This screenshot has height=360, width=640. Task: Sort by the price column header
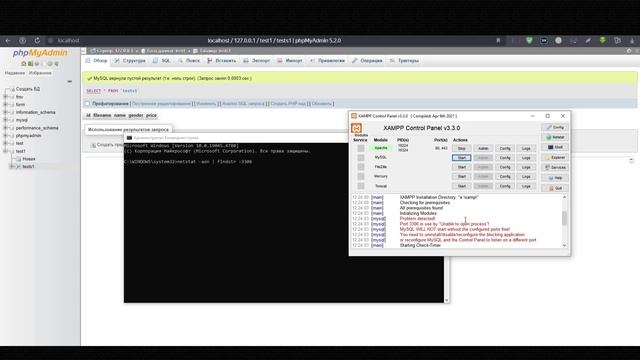pos(151,116)
